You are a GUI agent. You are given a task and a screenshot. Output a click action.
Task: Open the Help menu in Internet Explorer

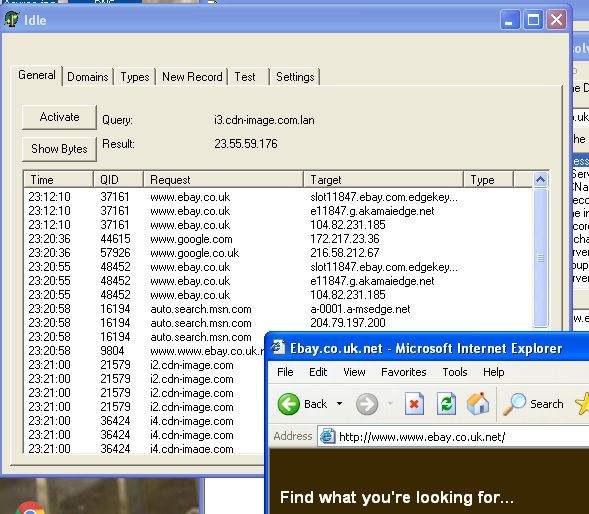(494, 372)
